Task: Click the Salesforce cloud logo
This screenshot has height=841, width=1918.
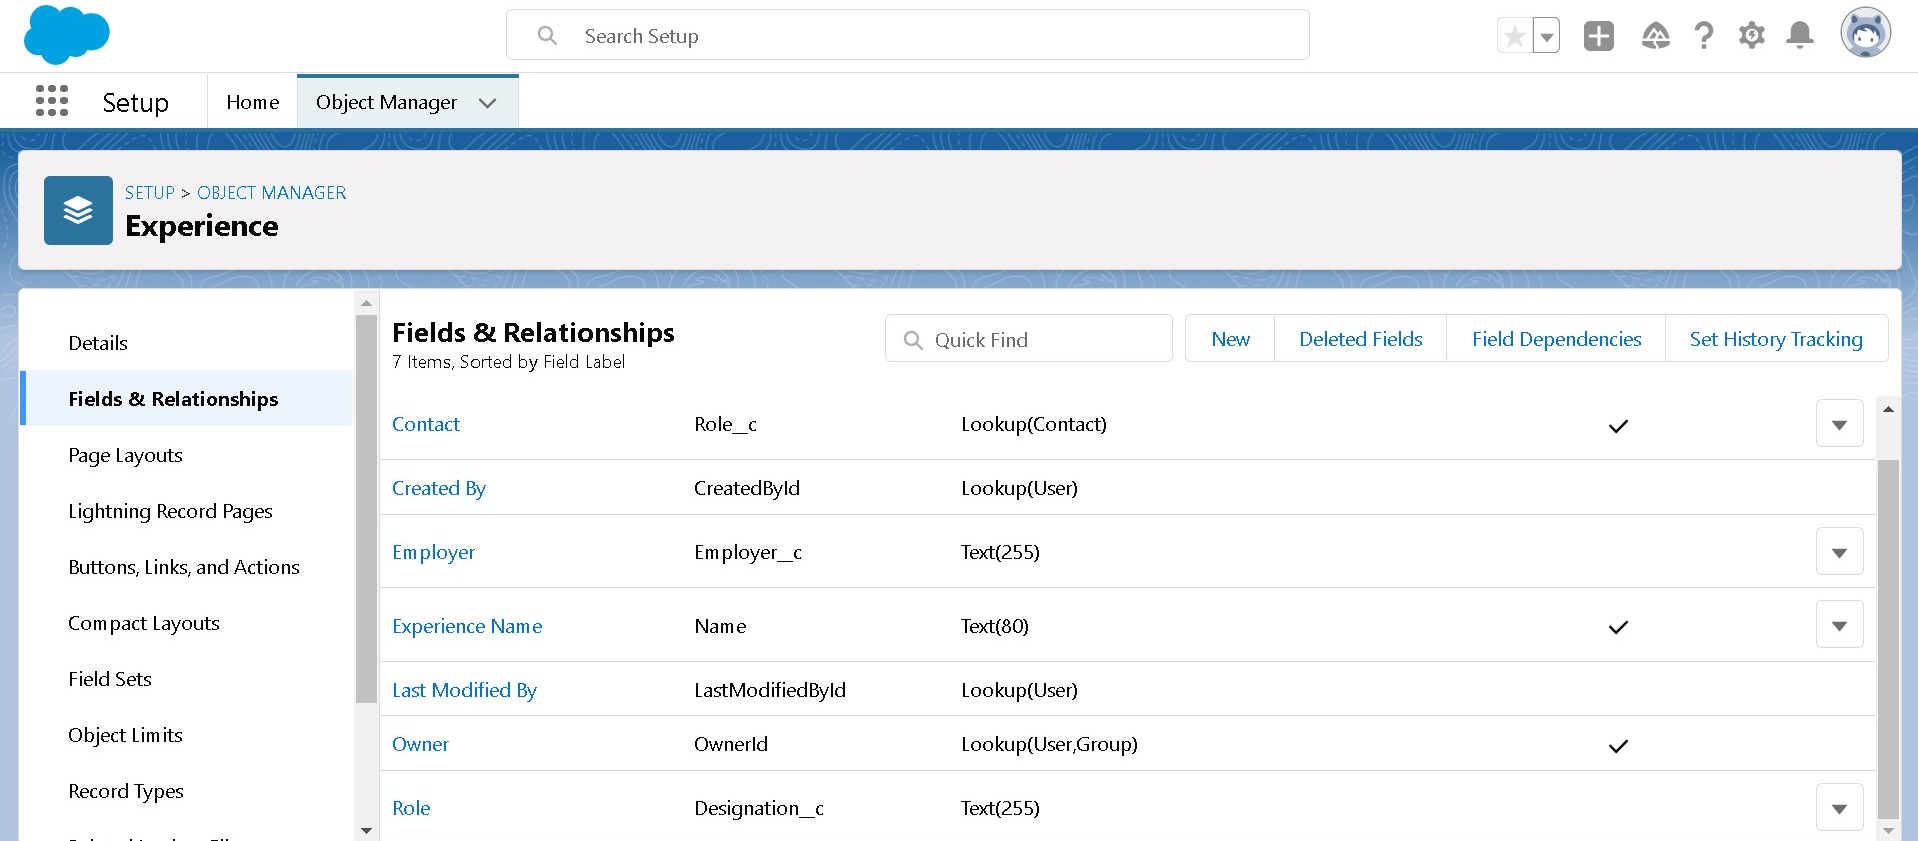Action: pyautogui.click(x=66, y=35)
